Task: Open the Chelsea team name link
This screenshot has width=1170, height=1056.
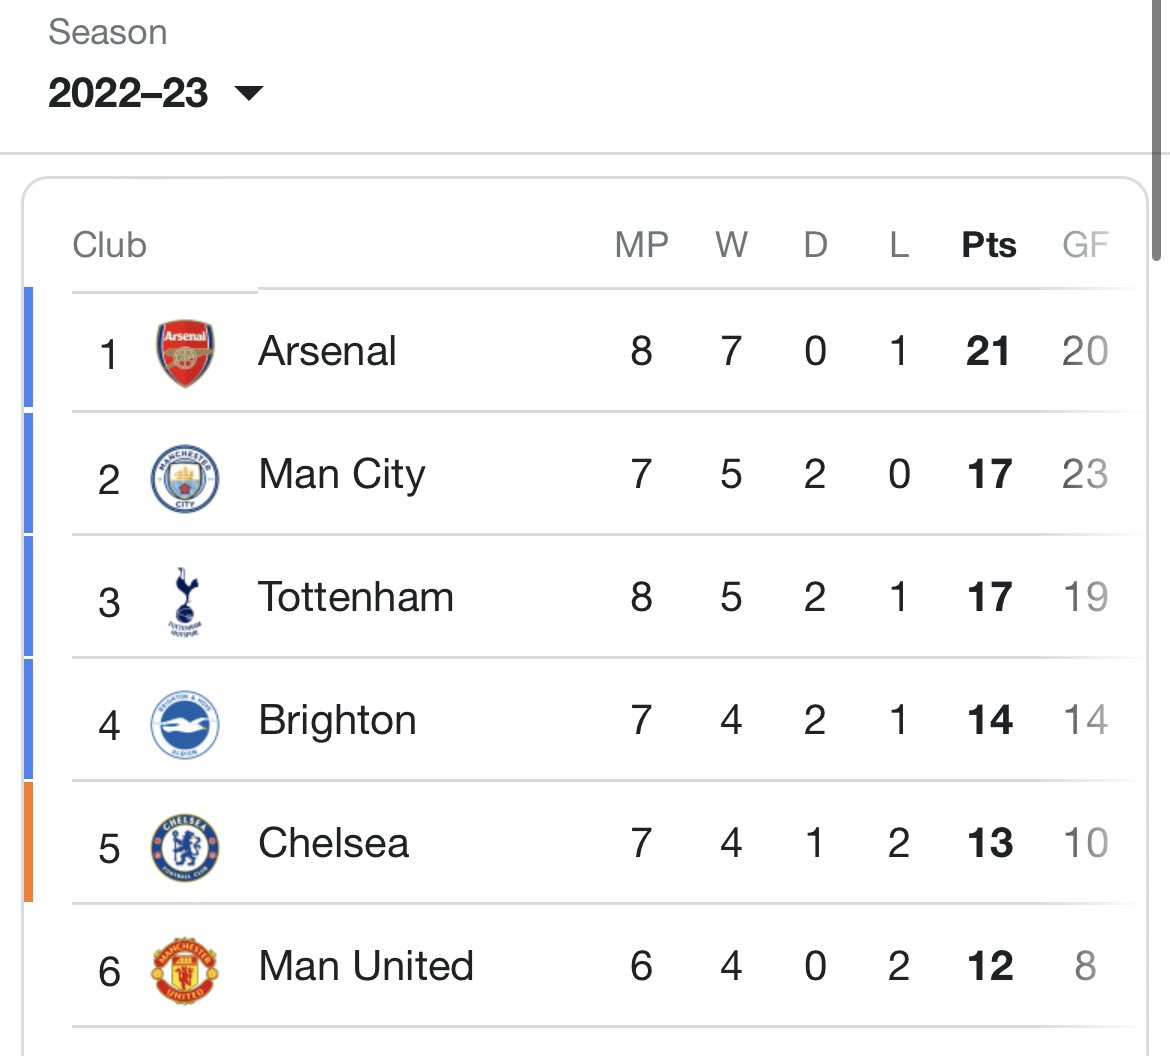Action: click(x=334, y=843)
